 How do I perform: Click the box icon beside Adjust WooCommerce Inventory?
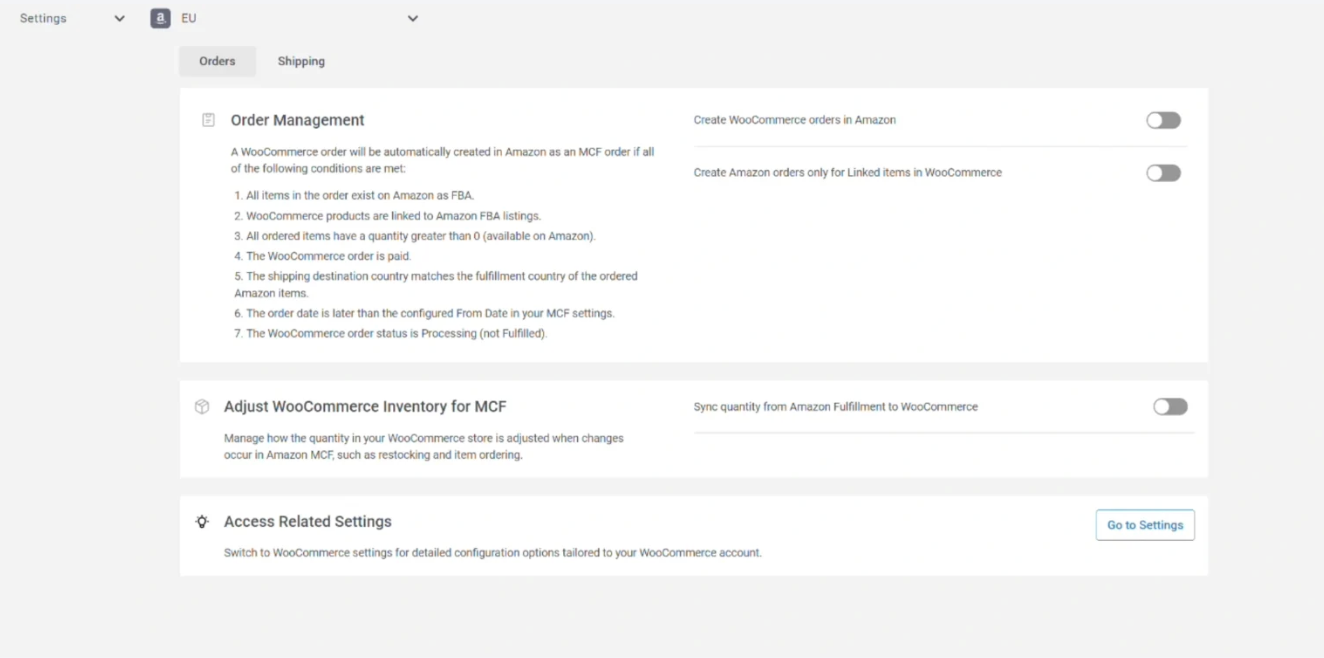(202, 407)
